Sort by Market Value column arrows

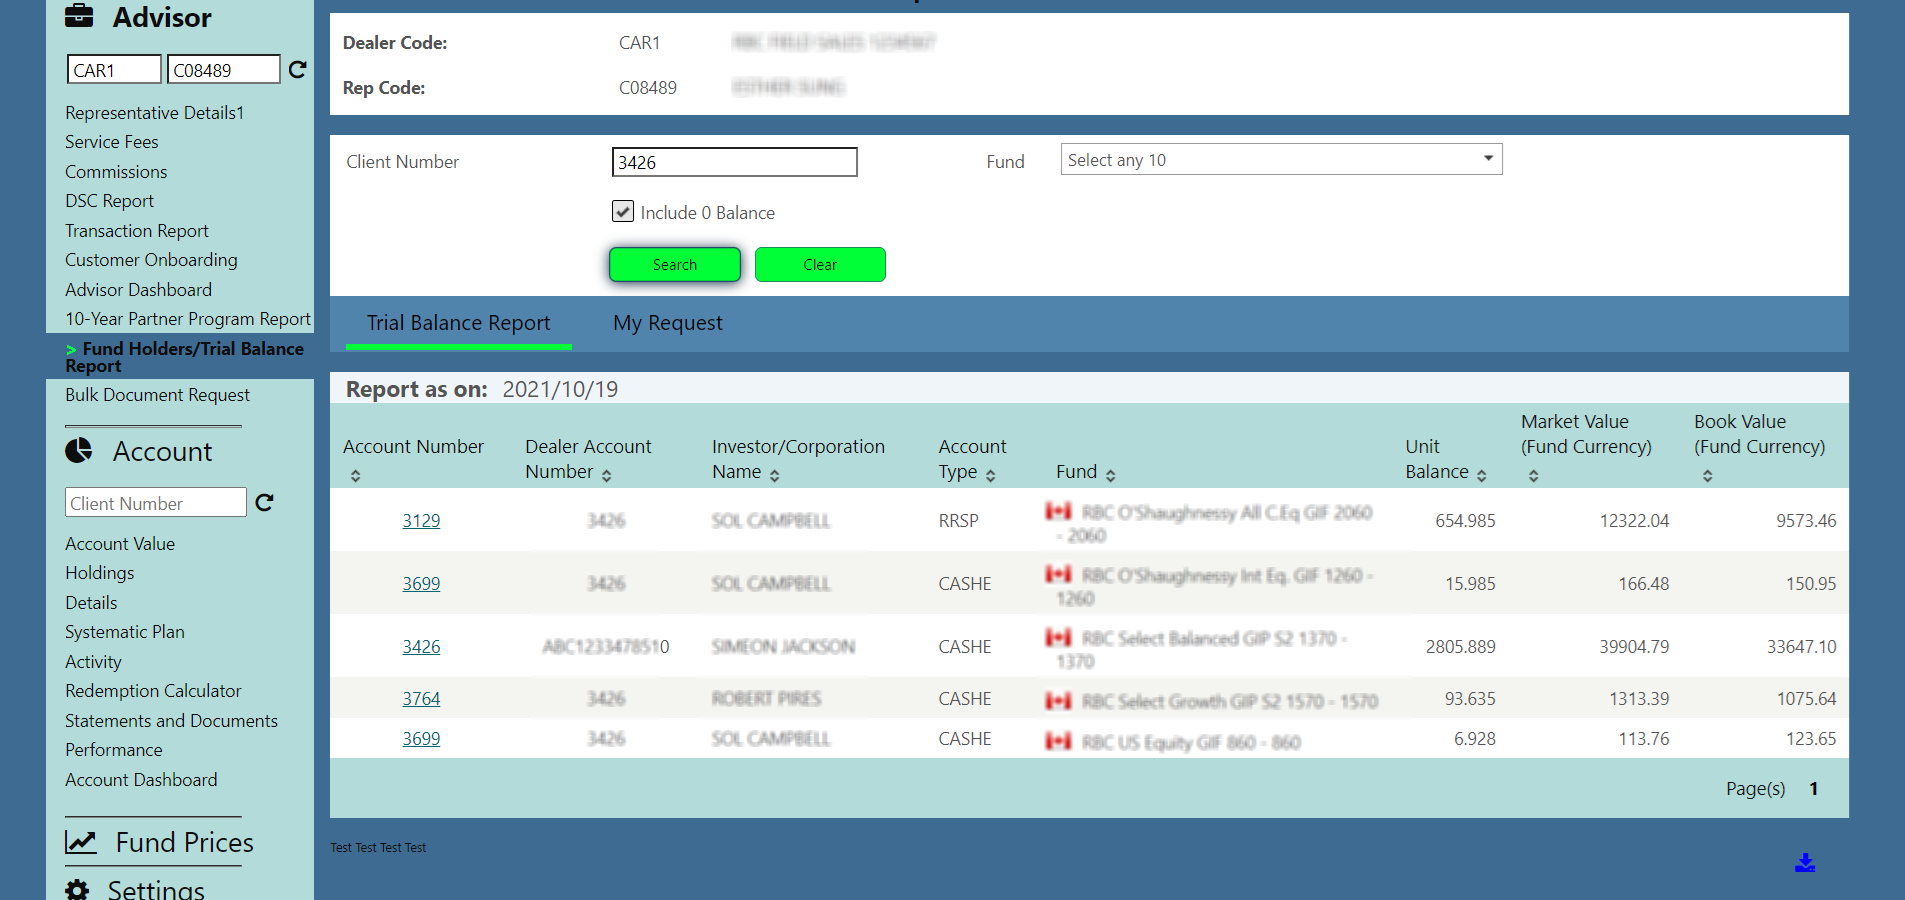click(1533, 476)
